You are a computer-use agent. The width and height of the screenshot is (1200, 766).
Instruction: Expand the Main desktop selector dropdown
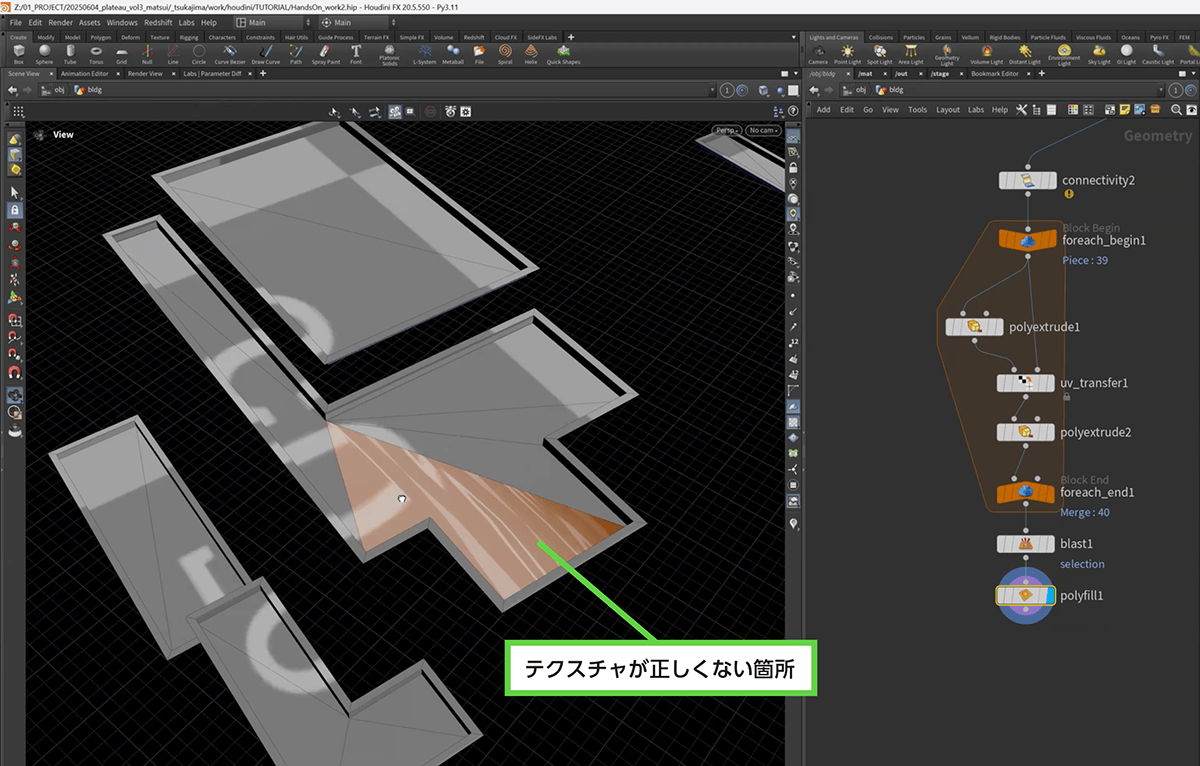click(272, 22)
